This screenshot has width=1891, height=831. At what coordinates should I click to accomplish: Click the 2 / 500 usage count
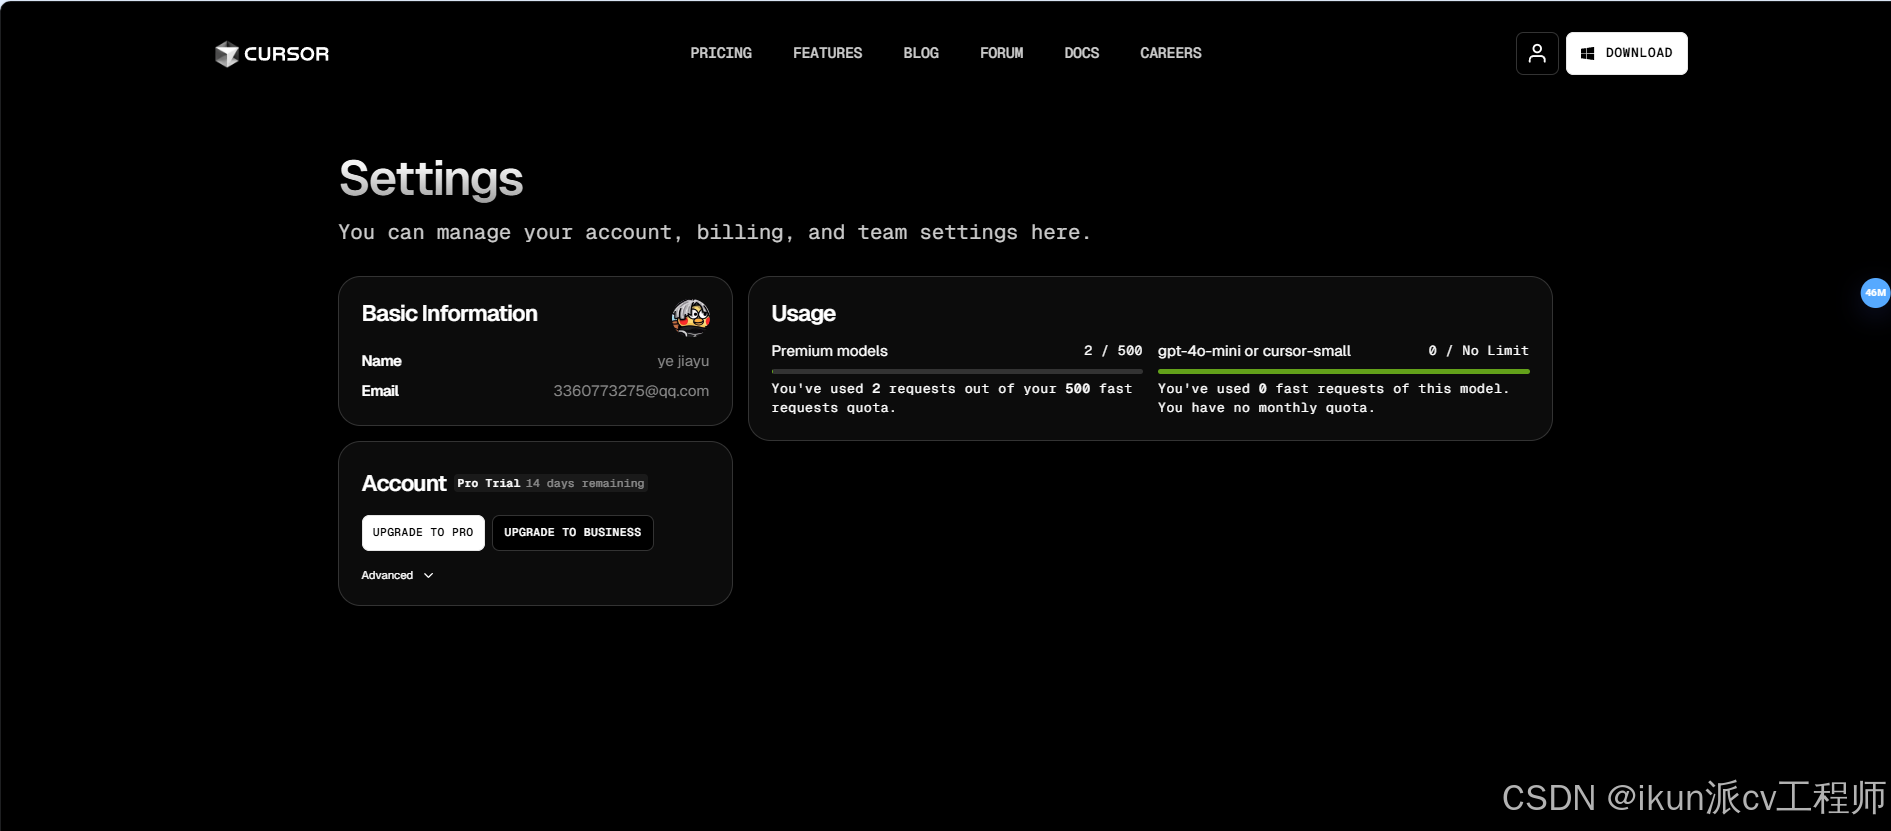point(1112,351)
